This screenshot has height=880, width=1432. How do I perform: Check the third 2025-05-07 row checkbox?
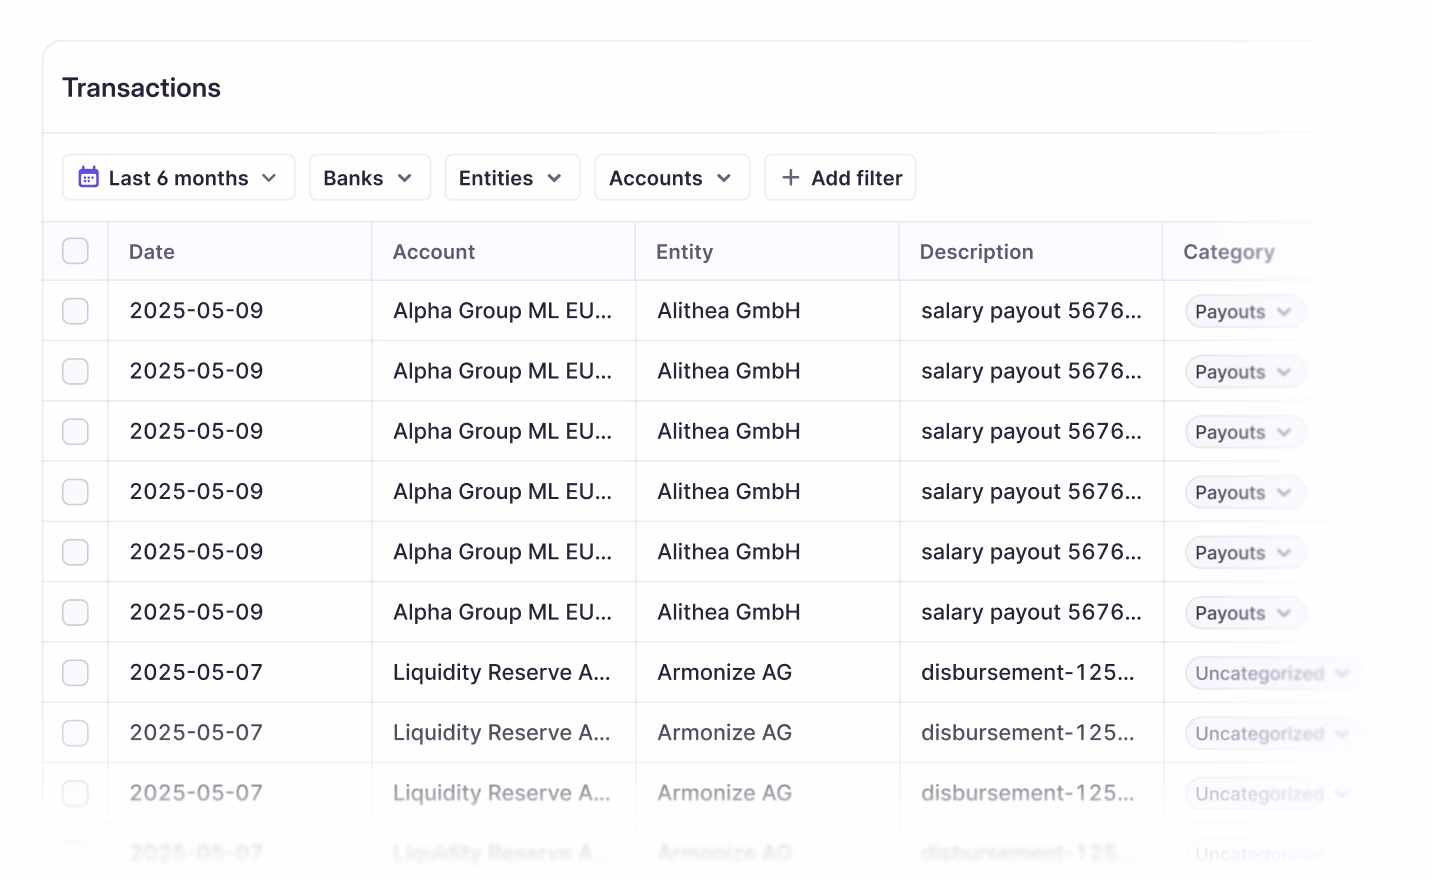pos(75,793)
